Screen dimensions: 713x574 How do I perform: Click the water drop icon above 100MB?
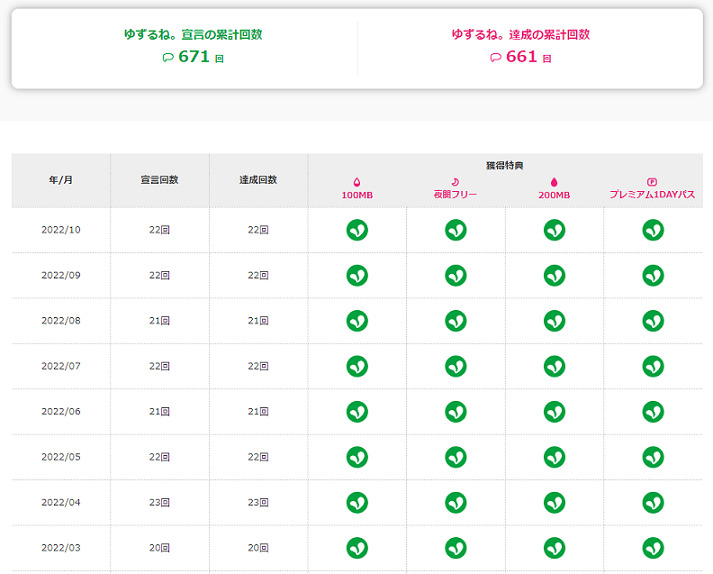click(357, 182)
